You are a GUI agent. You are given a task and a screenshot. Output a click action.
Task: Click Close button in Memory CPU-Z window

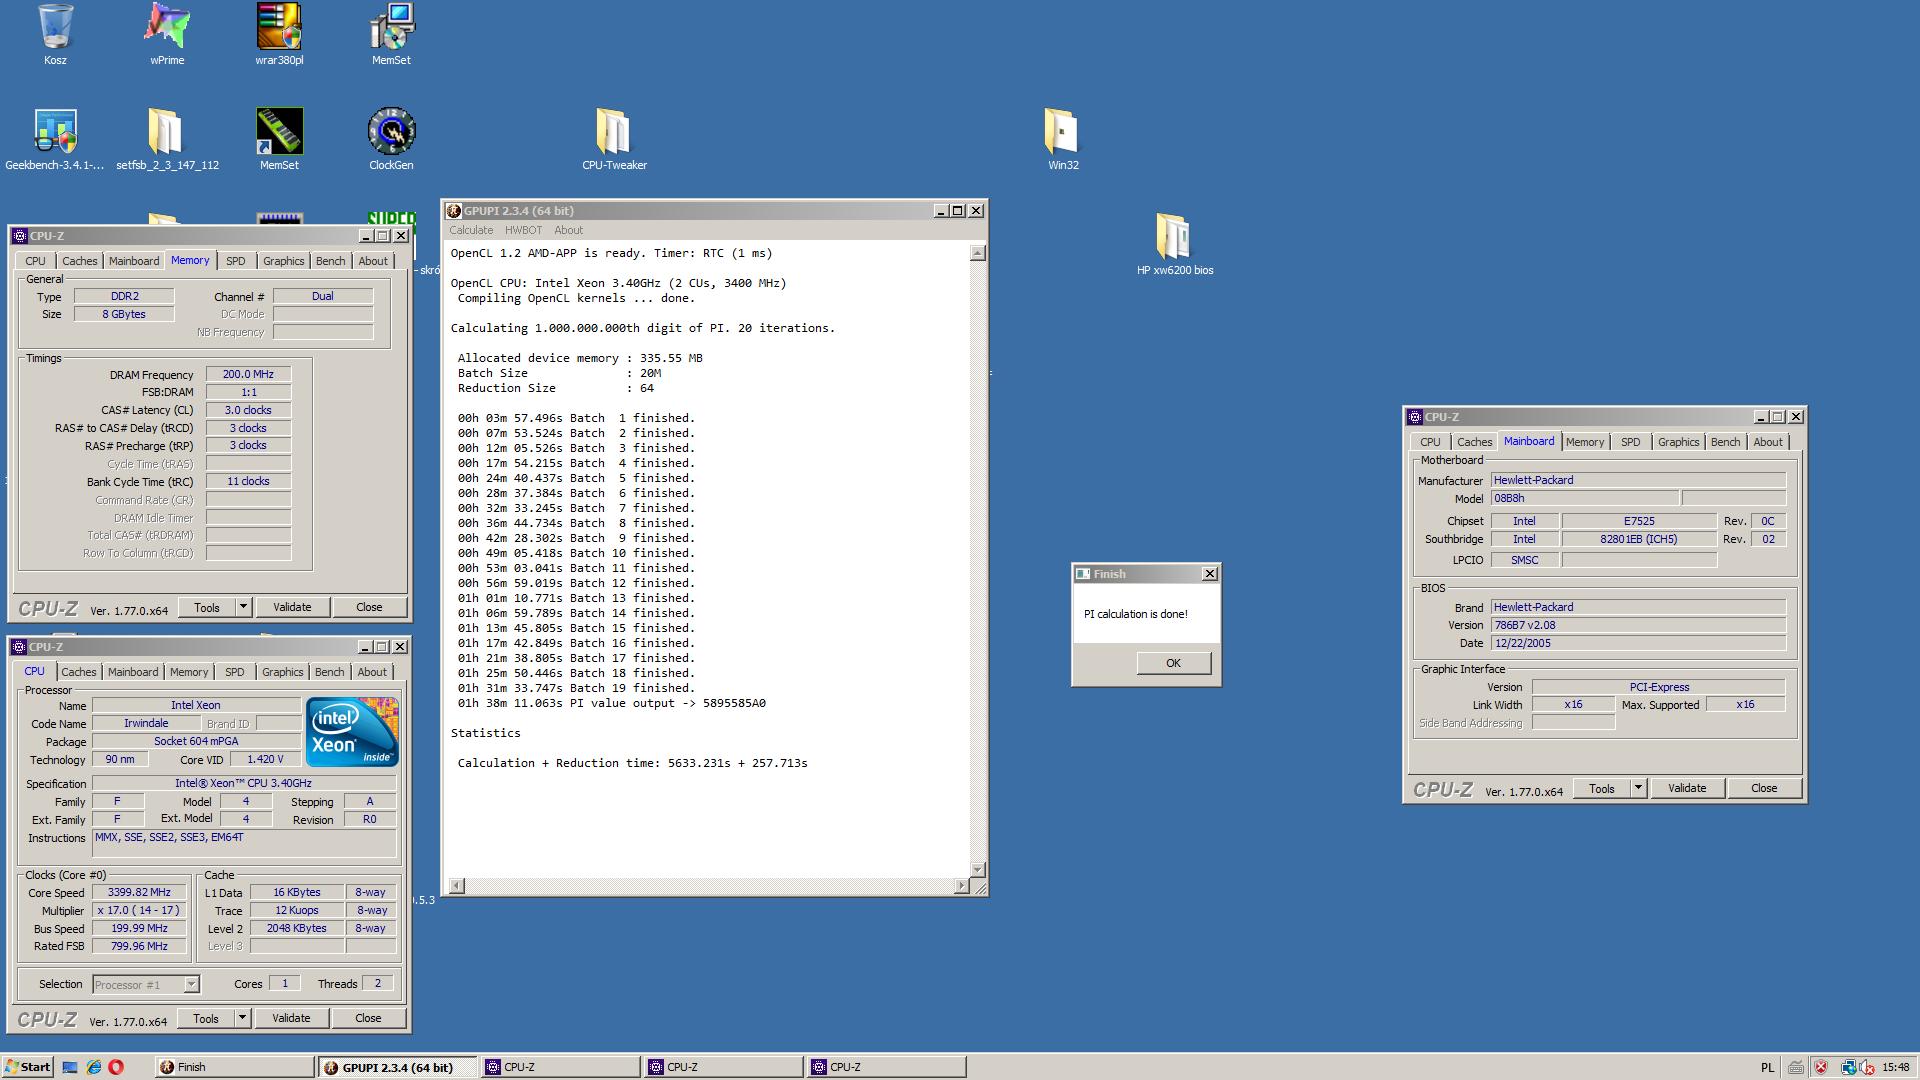pos(369,607)
